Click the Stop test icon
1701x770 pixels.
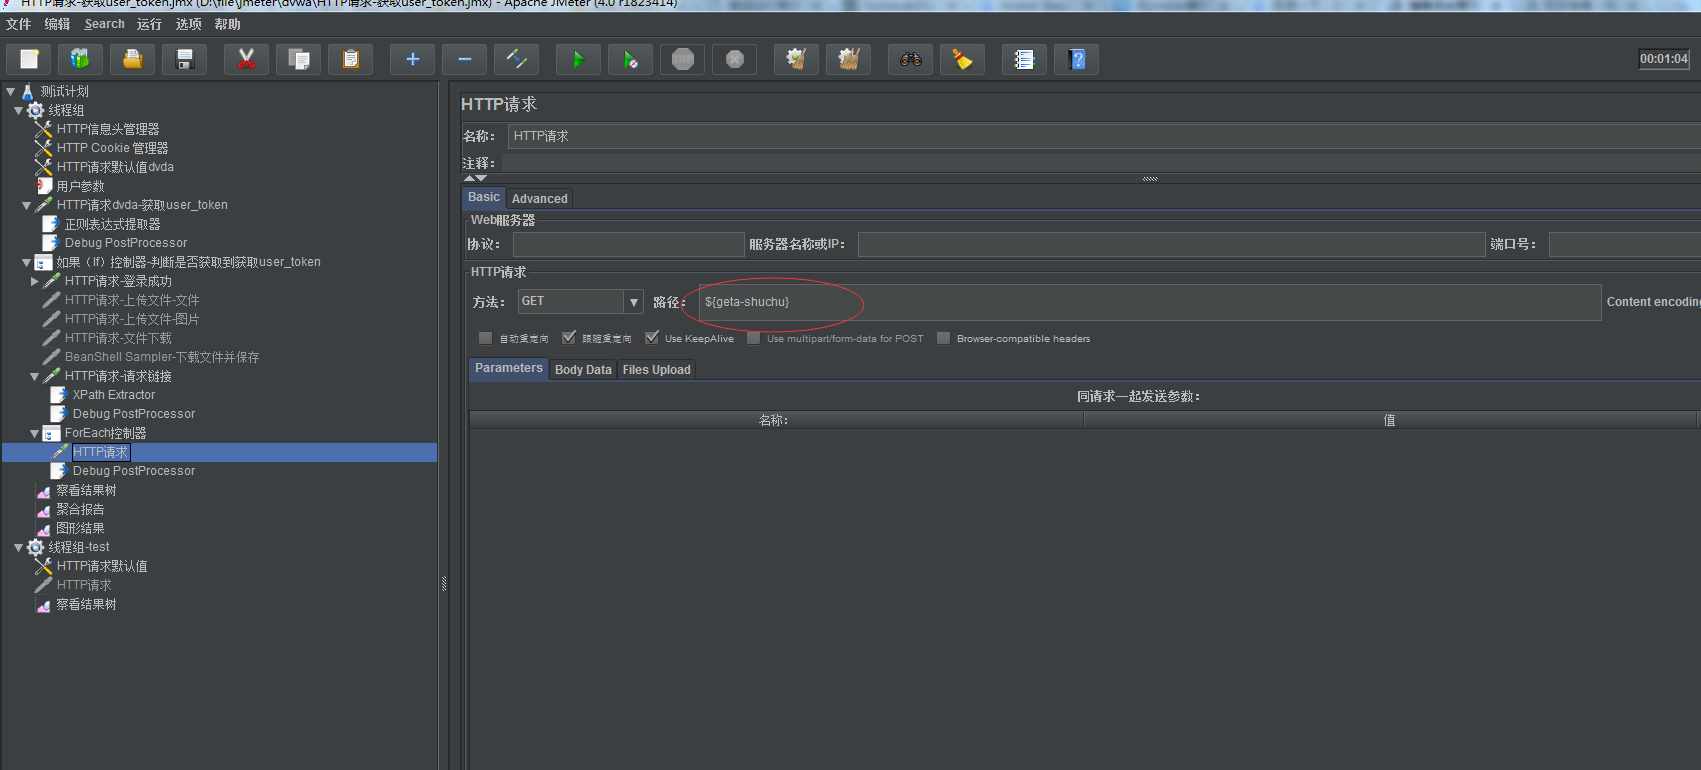(682, 59)
